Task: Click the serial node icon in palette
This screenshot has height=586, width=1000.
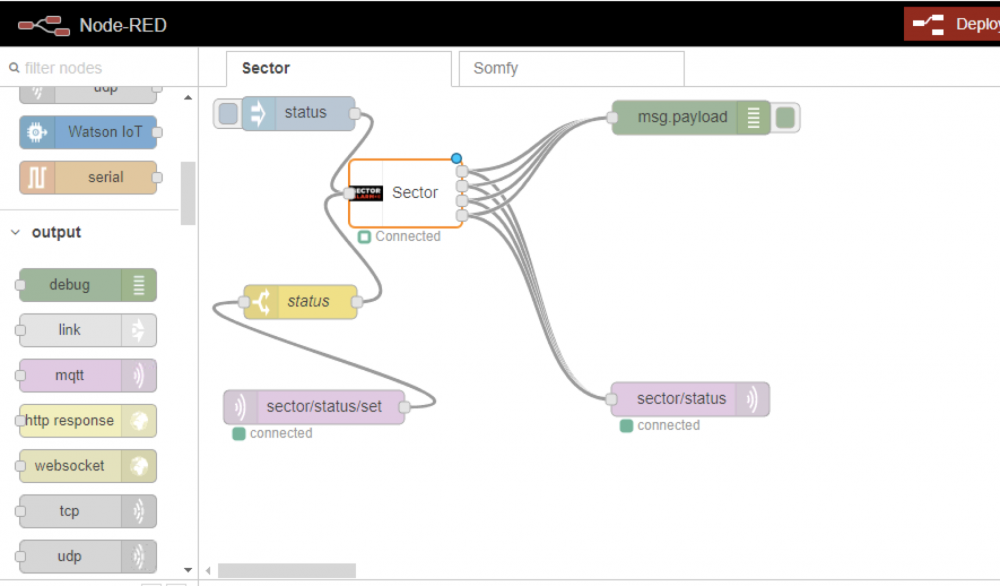Action: tap(37, 178)
